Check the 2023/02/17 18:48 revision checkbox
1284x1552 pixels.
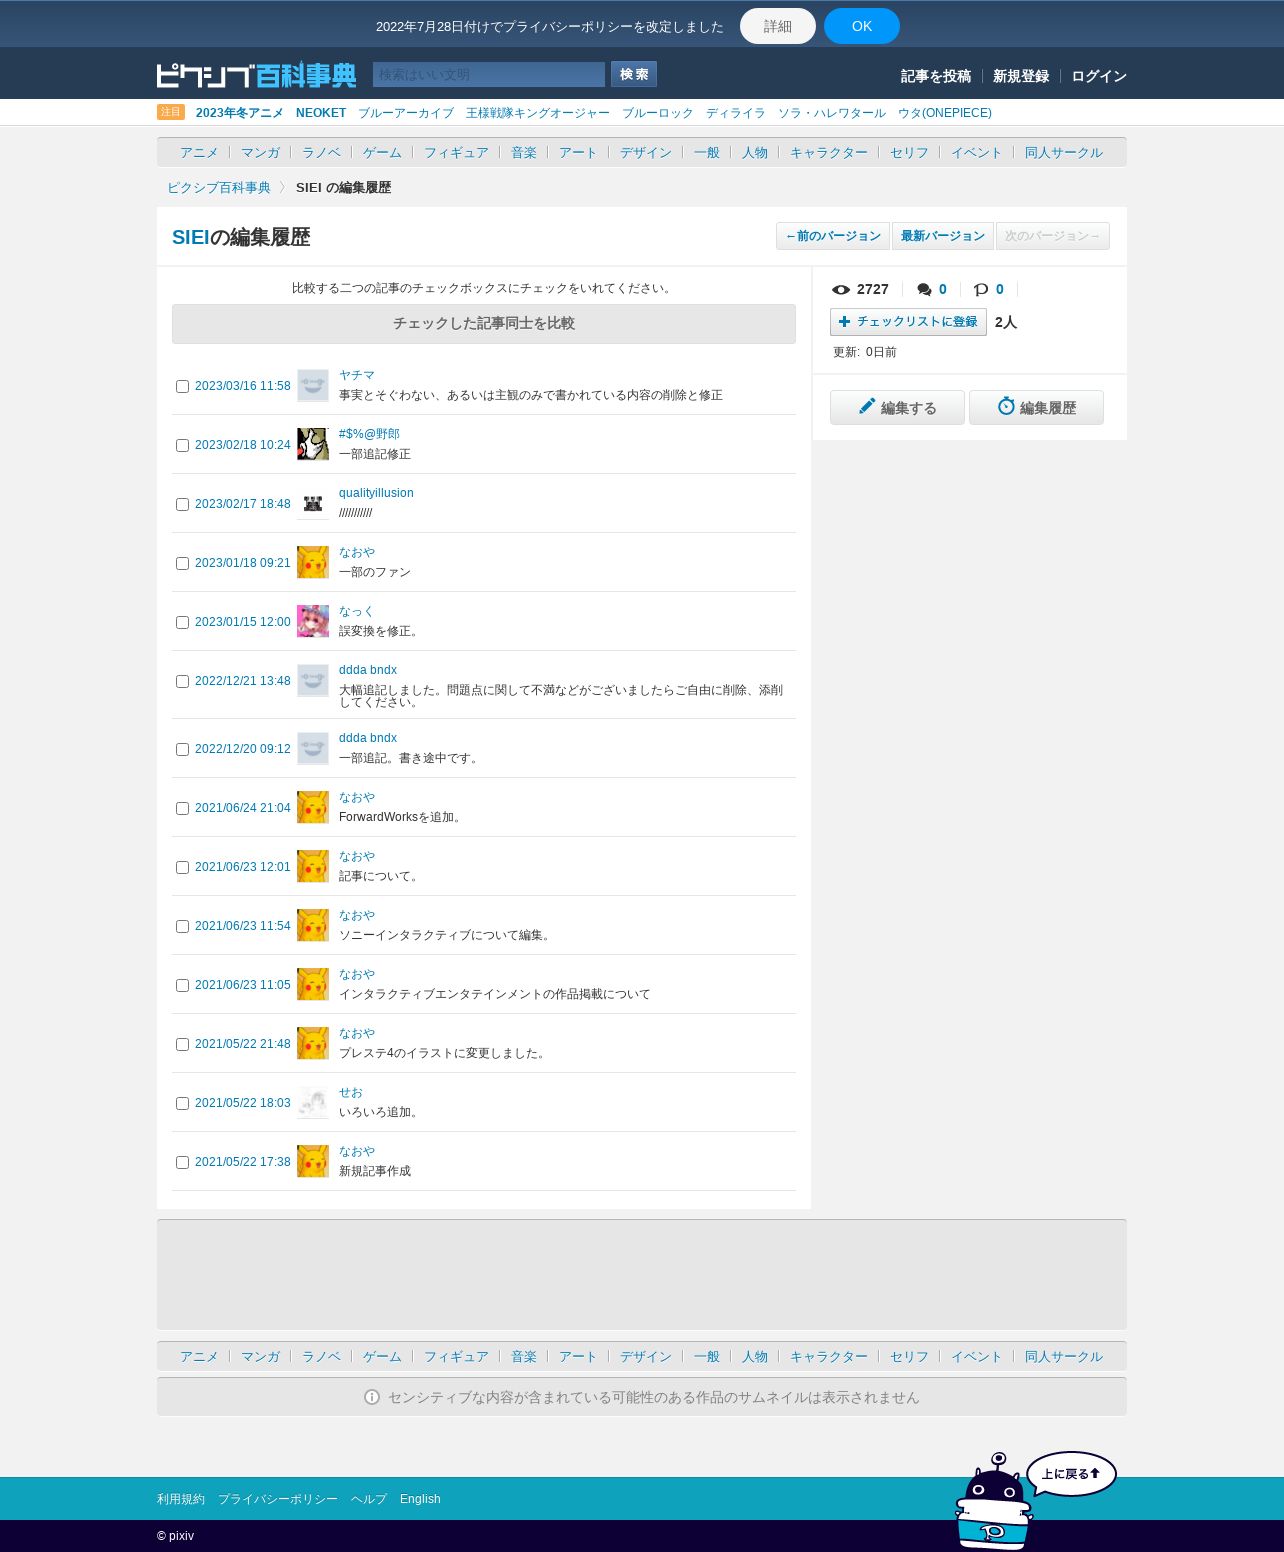182,505
